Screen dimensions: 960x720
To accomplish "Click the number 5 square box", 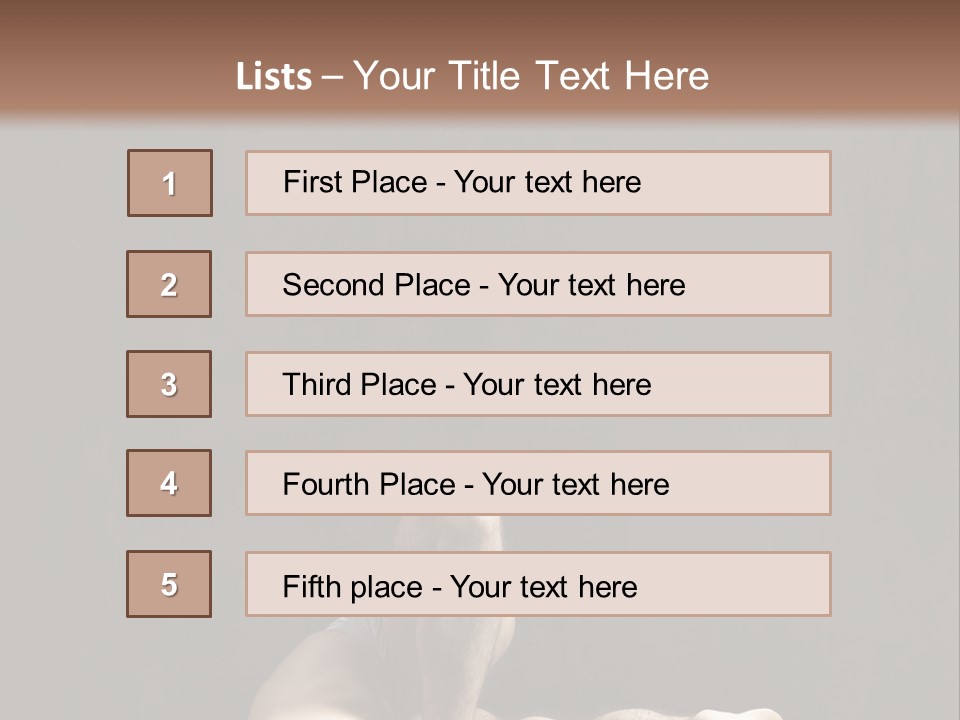I will pos(169,584).
